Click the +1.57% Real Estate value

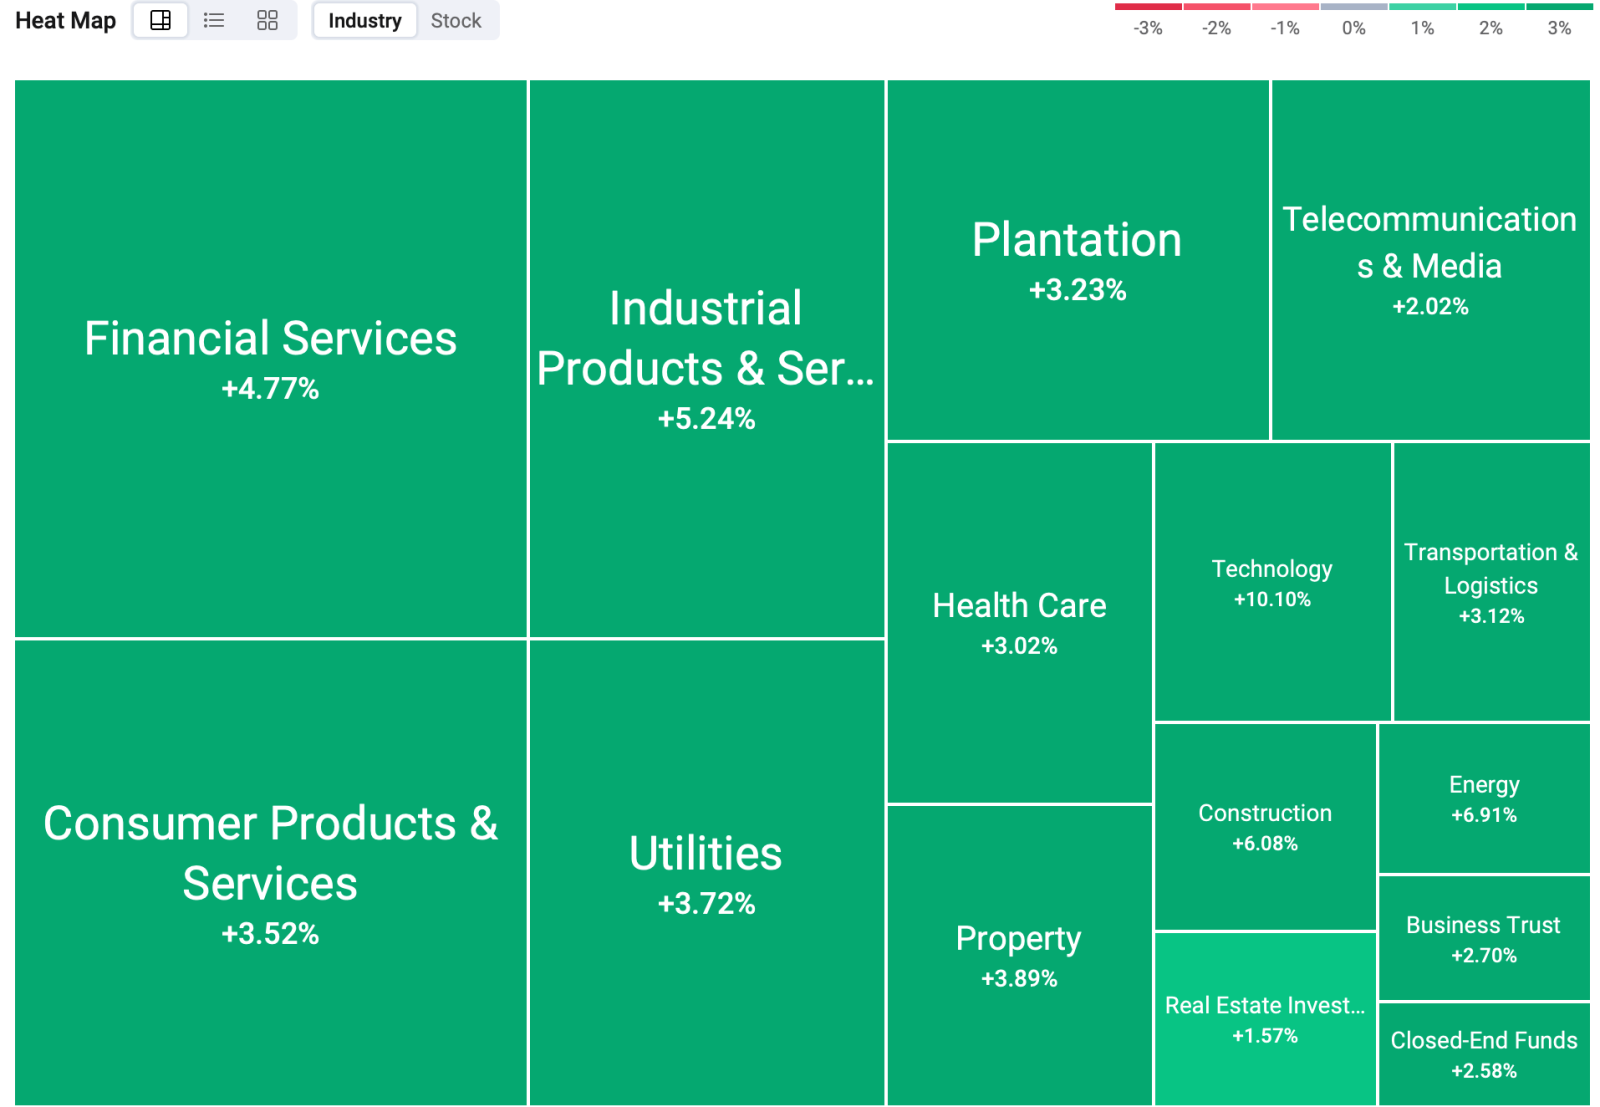(1265, 1035)
